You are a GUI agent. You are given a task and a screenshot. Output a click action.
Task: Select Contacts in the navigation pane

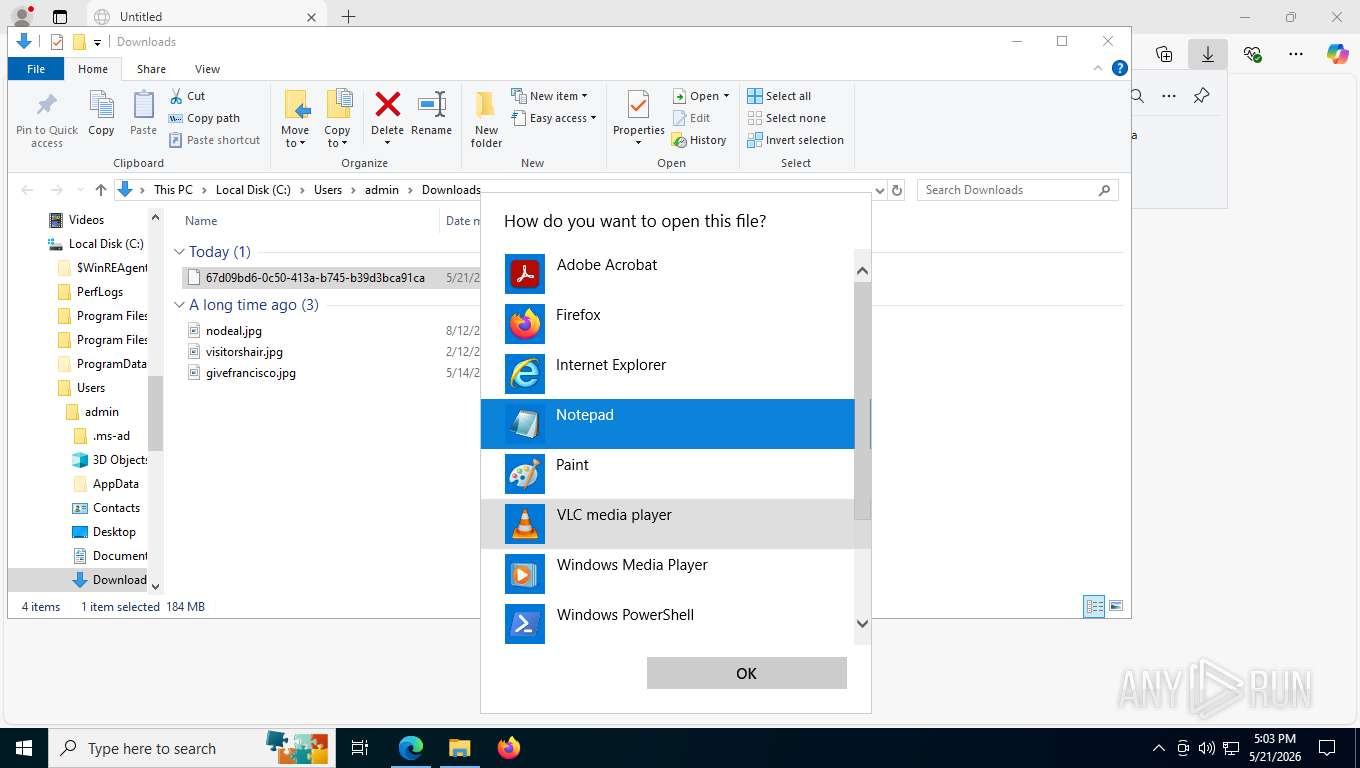[x=116, y=508]
